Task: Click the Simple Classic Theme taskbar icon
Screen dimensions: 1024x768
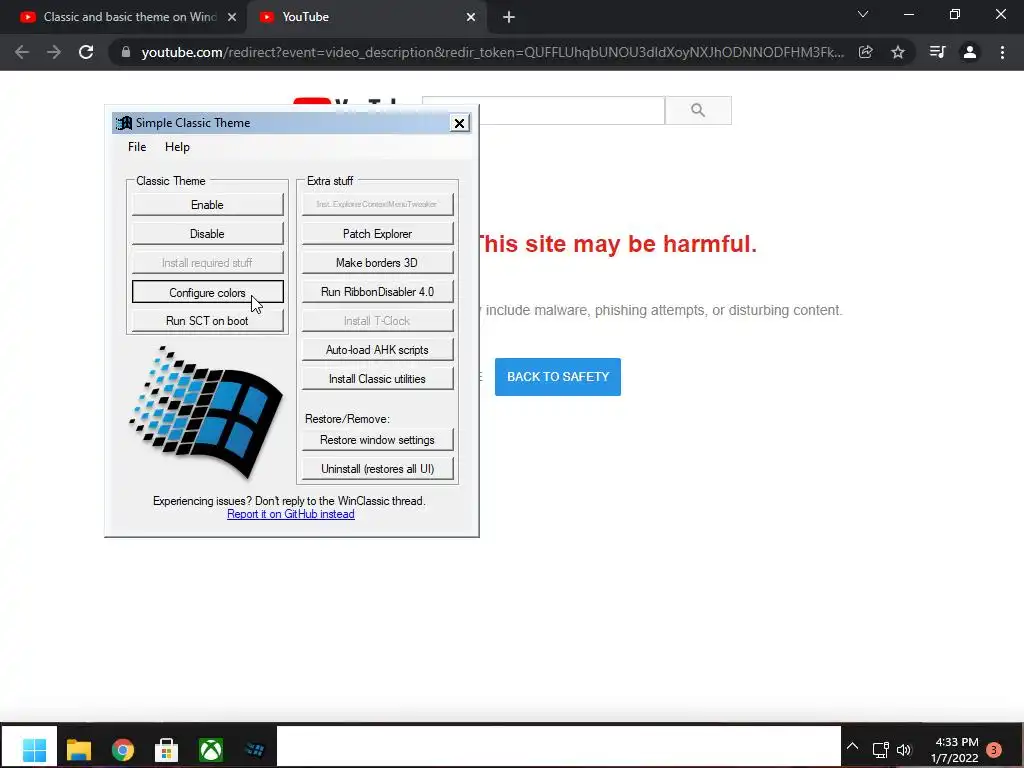Action: pyautogui.click(x=254, y=750)
